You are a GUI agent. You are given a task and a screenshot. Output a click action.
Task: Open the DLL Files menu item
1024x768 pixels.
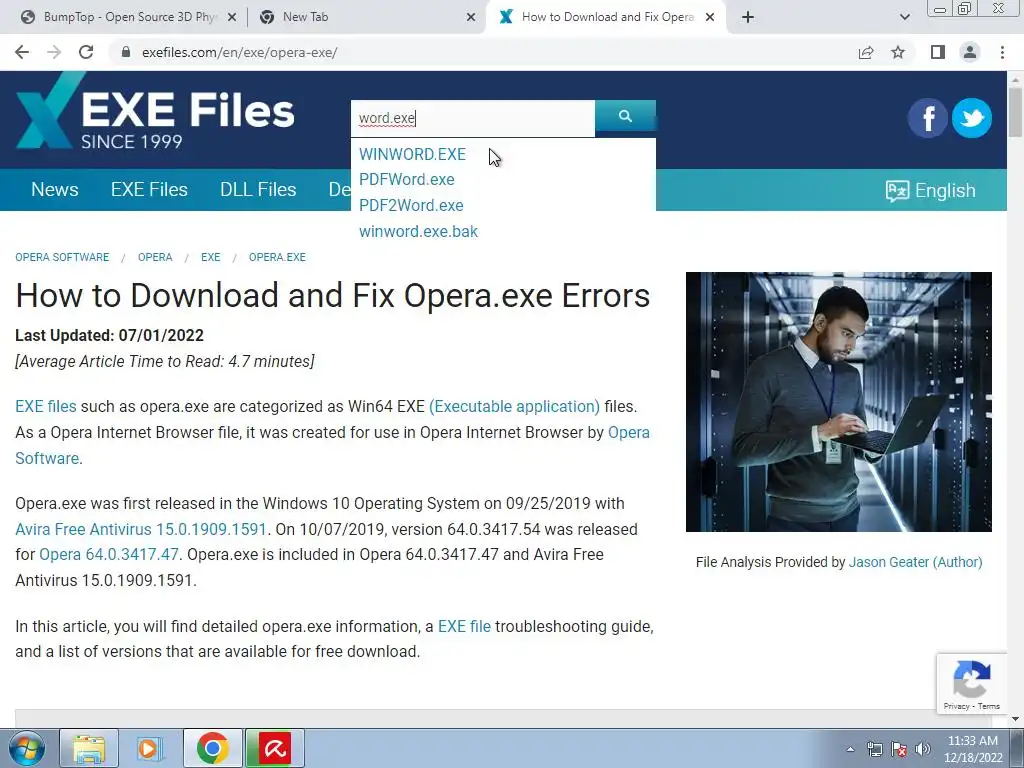[x=258, y=189]
